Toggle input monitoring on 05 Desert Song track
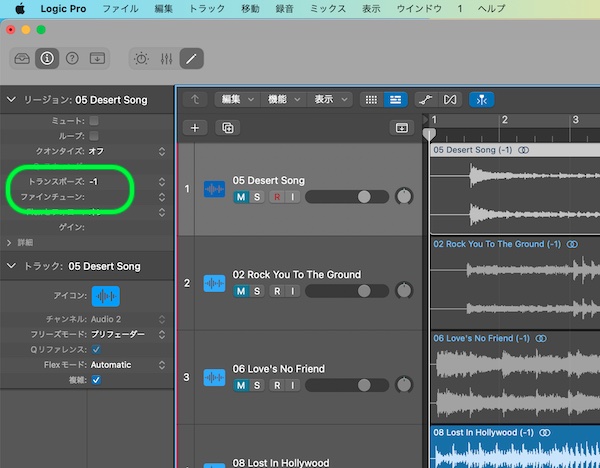 click(x=293, y=197)
